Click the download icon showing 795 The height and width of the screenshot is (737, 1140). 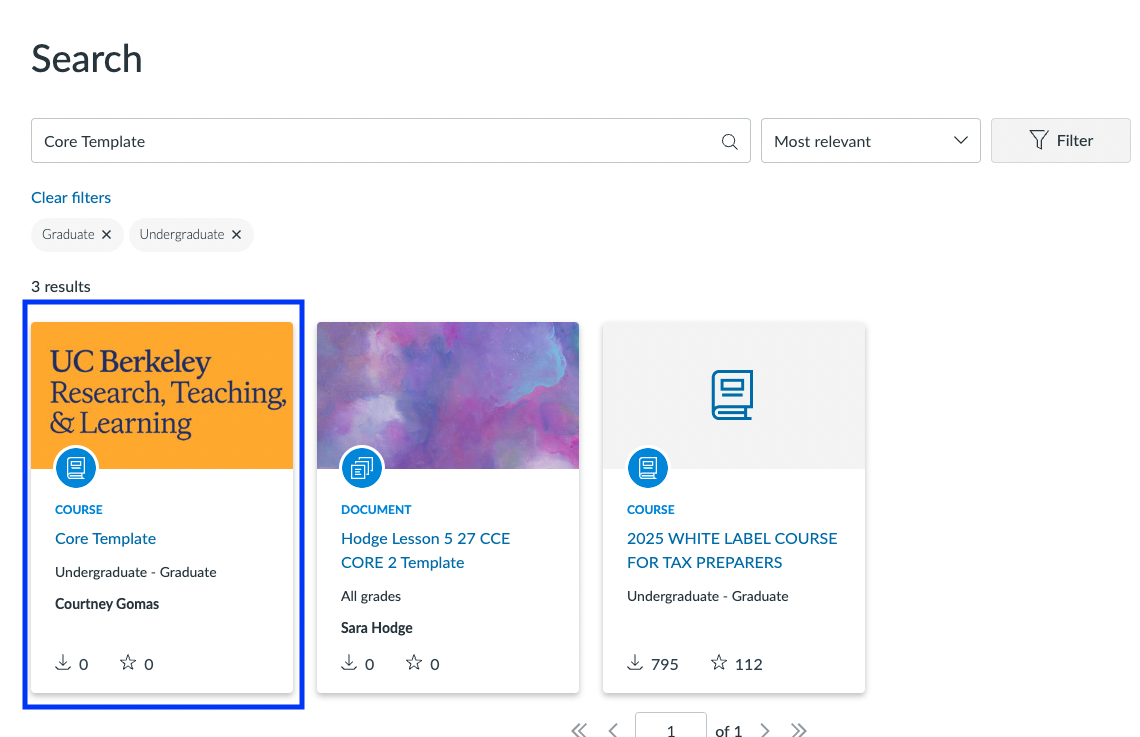[635, 663]
